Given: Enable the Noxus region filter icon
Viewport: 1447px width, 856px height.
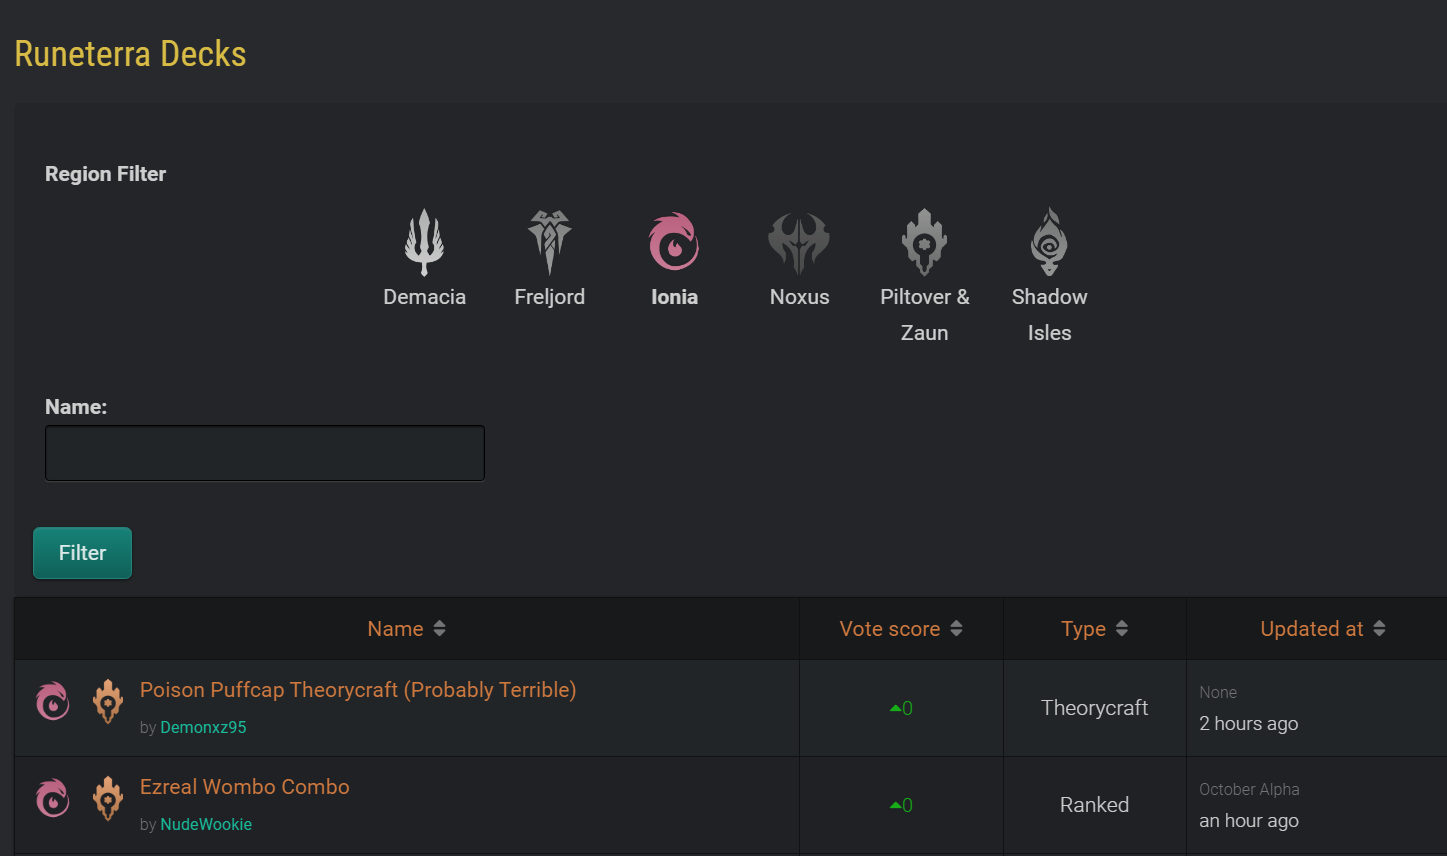Looking at the screenshot, I should click(799, 242).
